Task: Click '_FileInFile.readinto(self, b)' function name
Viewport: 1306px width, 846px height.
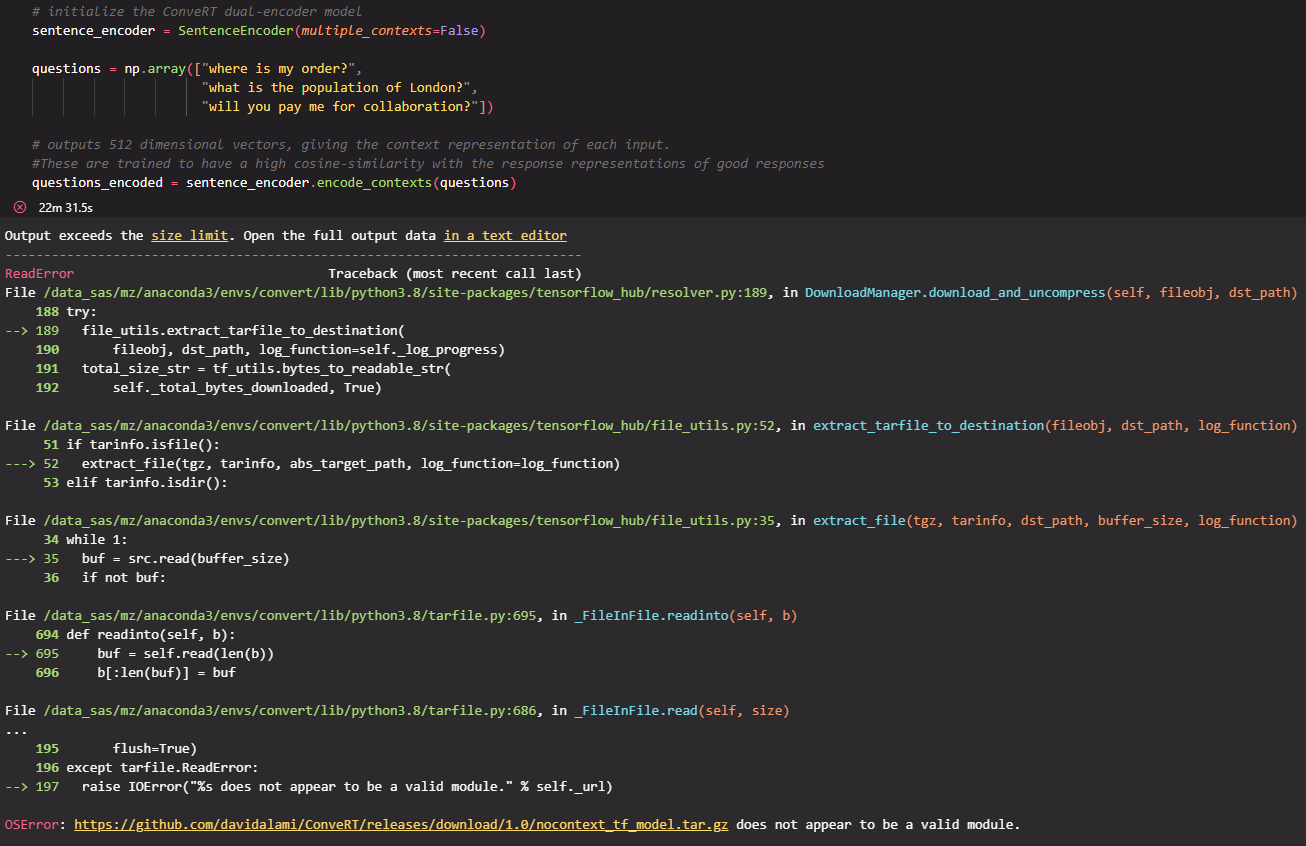Action: 686,616
